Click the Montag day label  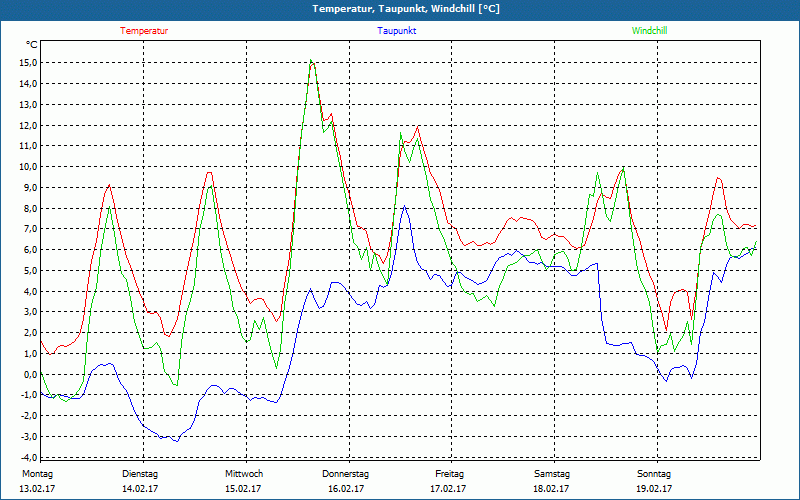coord(37,474)
